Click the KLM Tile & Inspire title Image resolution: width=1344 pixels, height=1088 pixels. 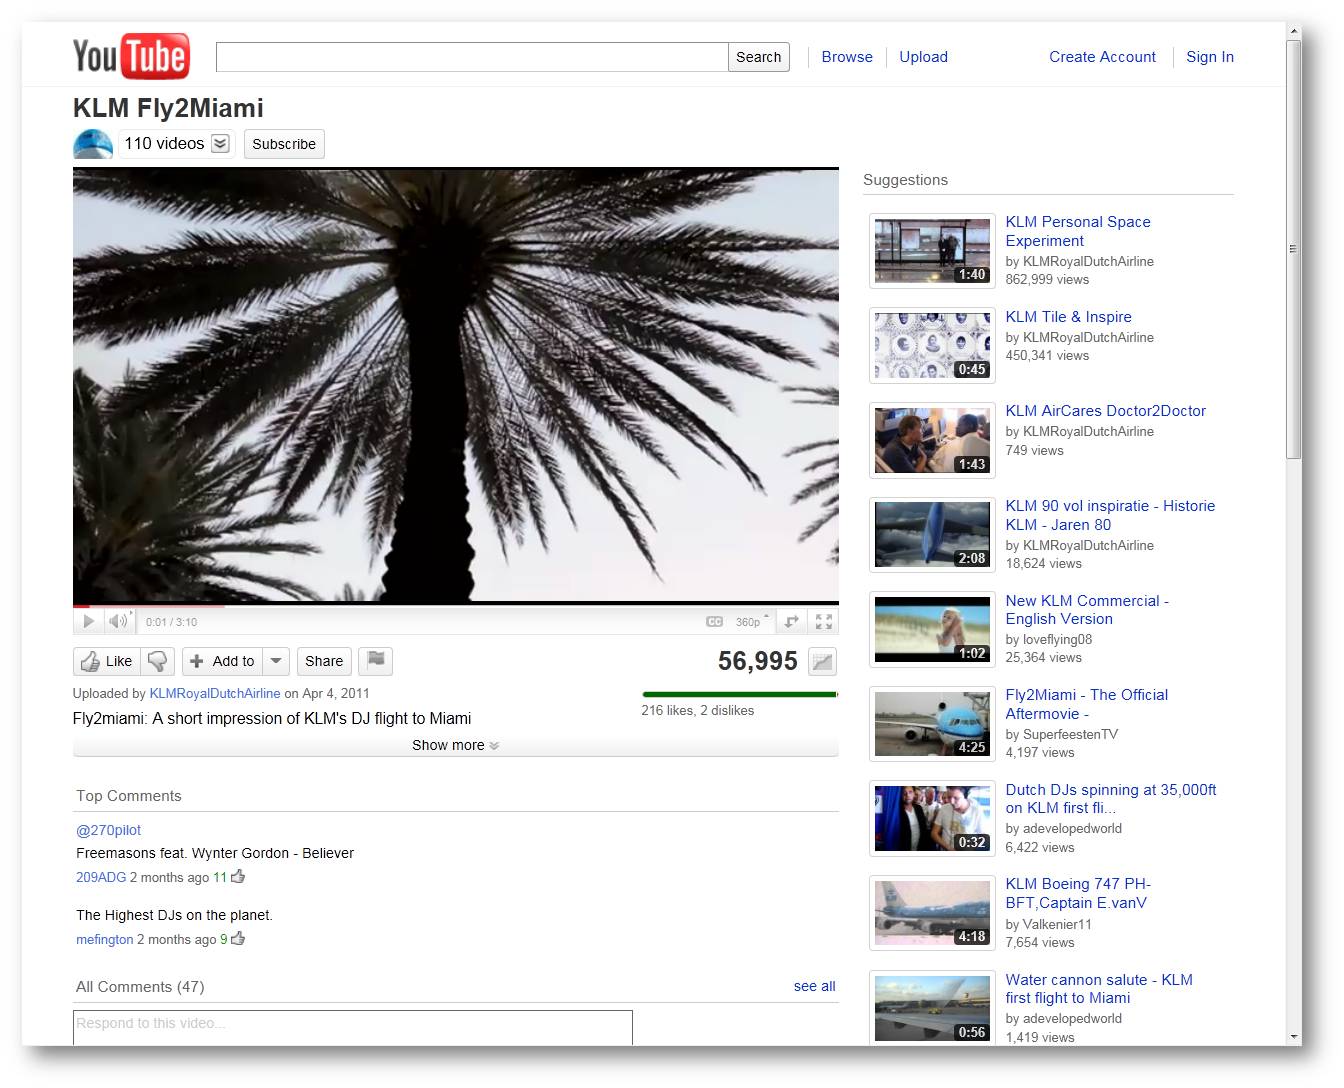[1068, 317]
